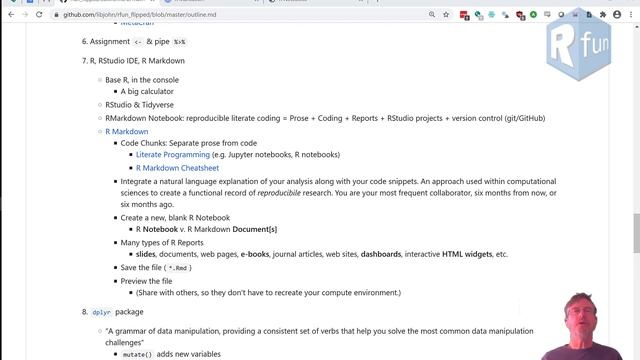Open the Extensions puzzle piece menu
The height and width of the screenshot is (360, 640).
603,15
